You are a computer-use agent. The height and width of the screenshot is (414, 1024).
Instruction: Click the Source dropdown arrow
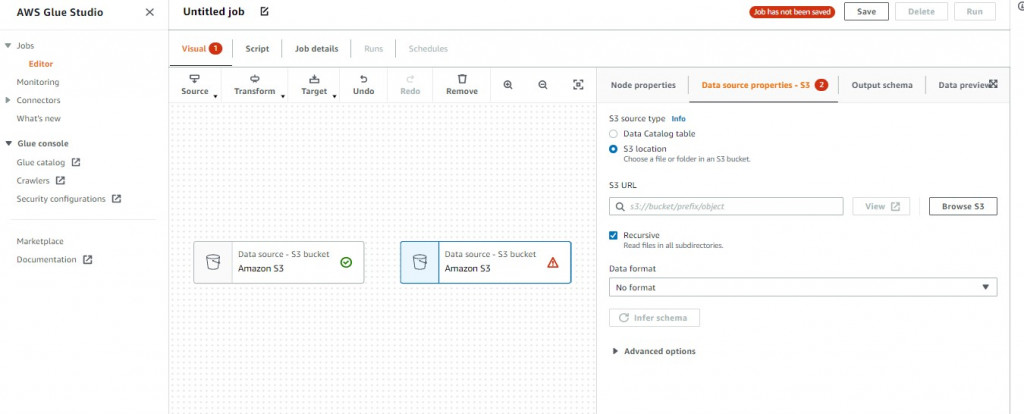(x=216, y=96)
